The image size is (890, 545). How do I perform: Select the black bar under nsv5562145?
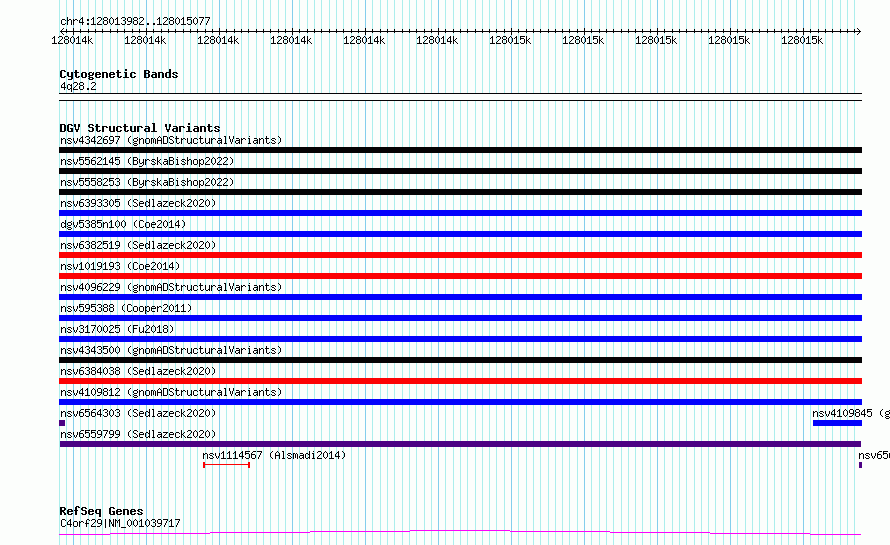click(460, 171)
